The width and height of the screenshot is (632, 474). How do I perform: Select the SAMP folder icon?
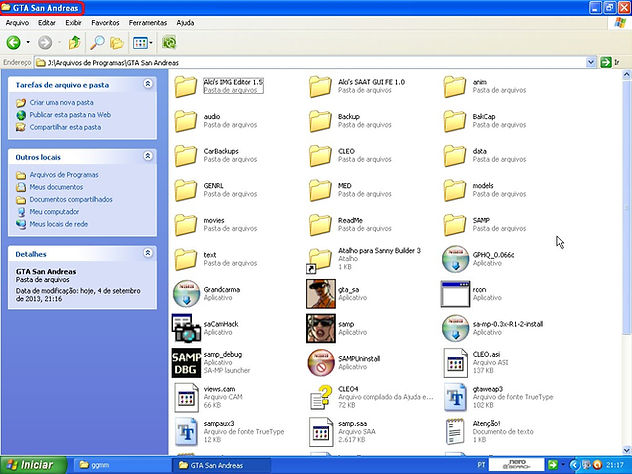point(455,225)
